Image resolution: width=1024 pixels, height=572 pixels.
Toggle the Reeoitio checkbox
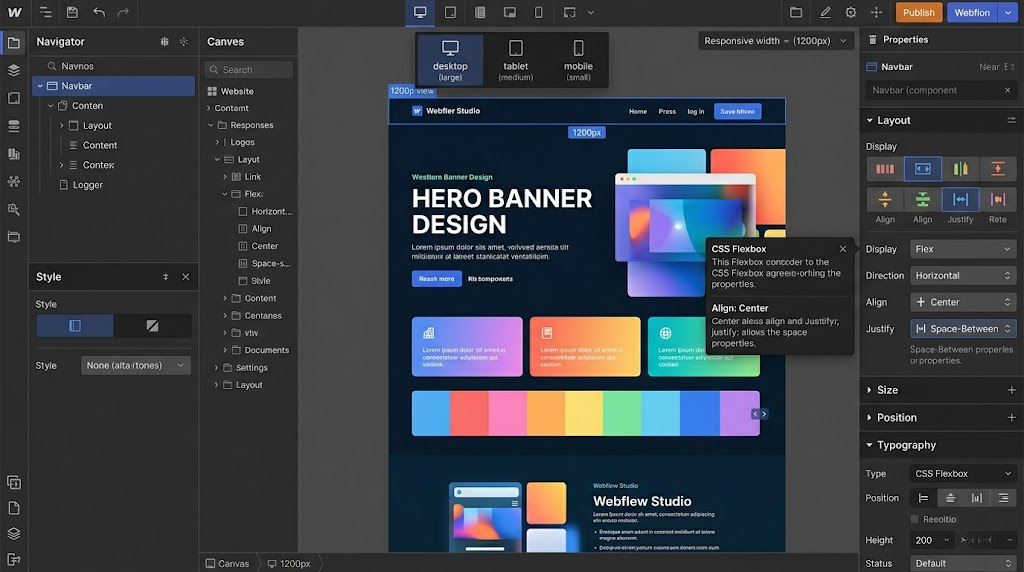(x=914, y=519)
